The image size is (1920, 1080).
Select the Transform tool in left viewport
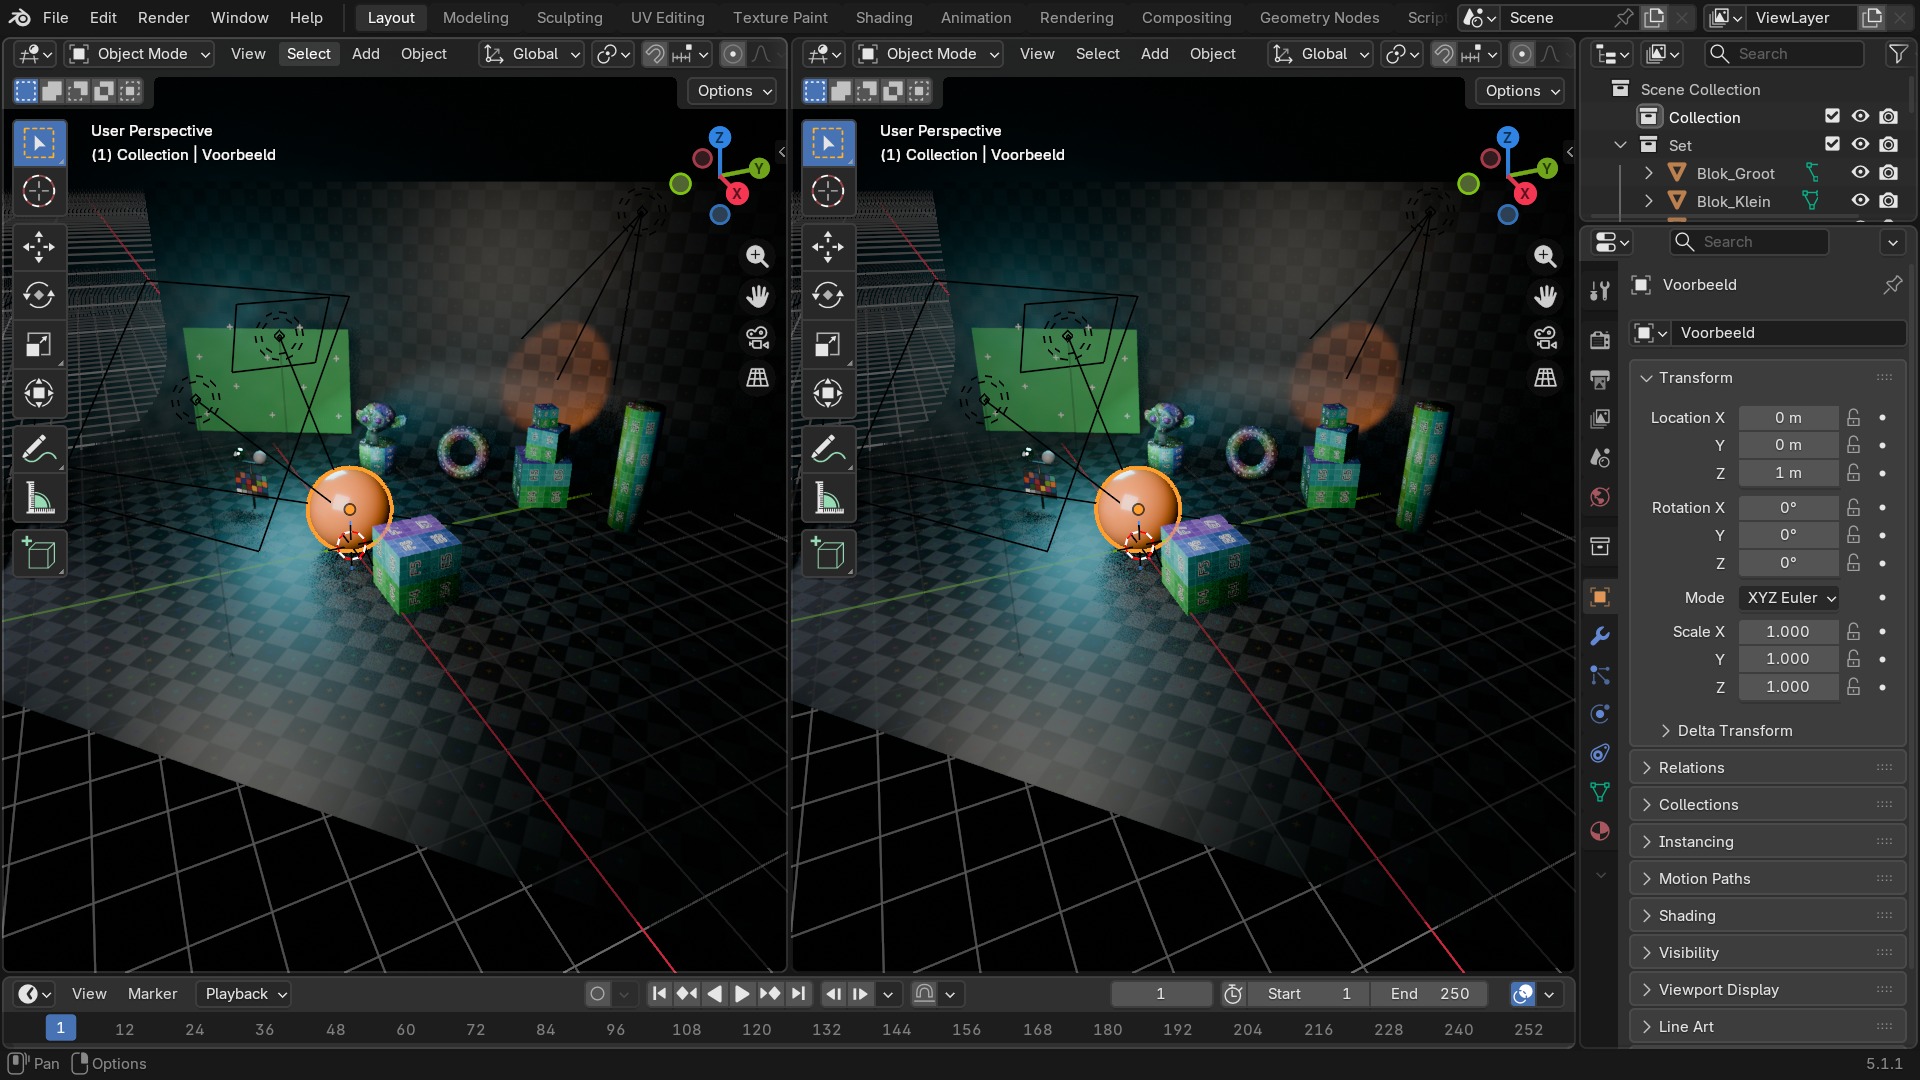coord(39,393)
